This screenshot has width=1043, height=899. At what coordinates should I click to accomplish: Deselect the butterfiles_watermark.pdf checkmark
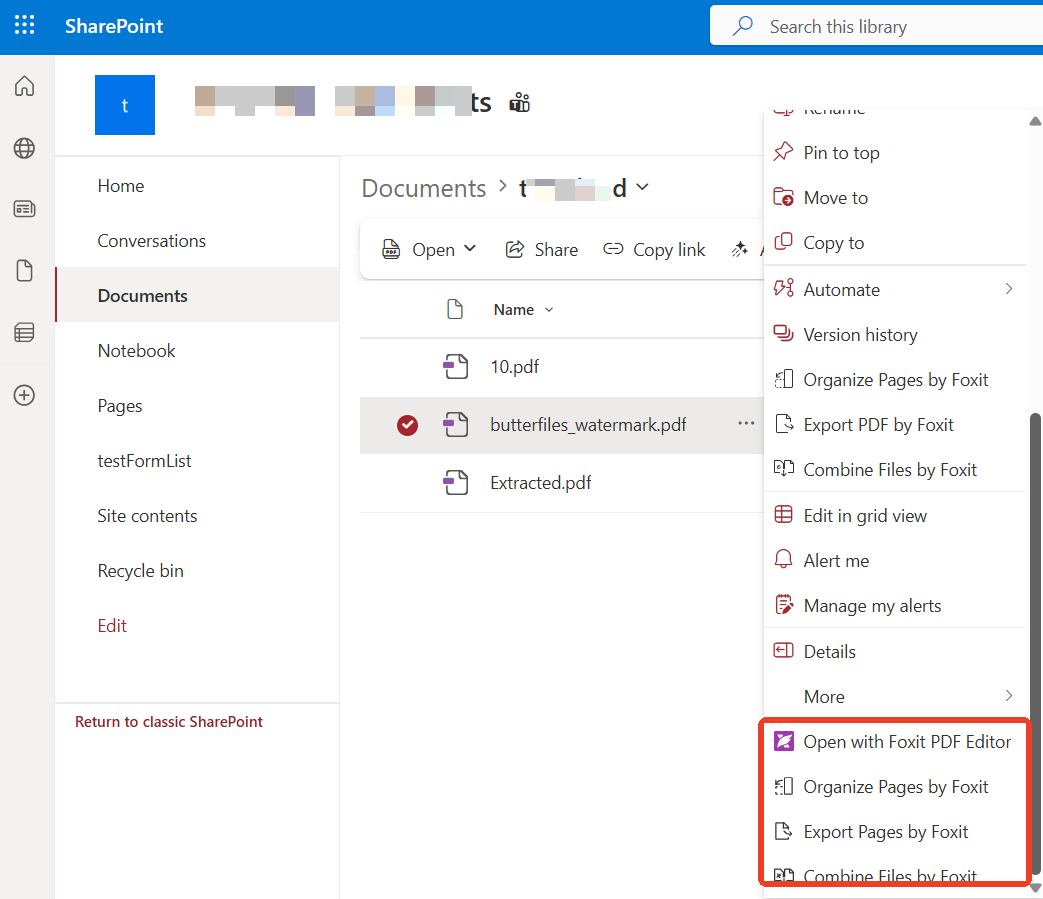(x=407, y=425)
